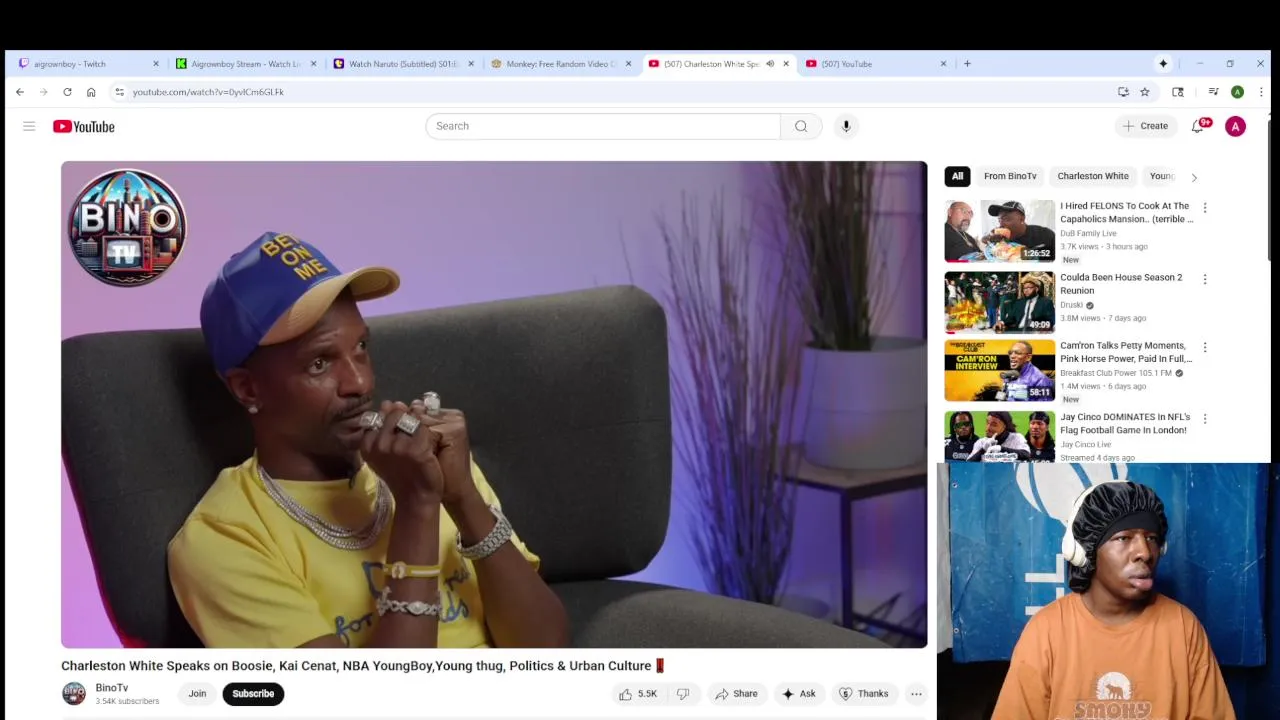The height and width of the screenshot is (720, 1280).
Task: Open options menu for Jay Cinco video
Action: click(1205, 419)
